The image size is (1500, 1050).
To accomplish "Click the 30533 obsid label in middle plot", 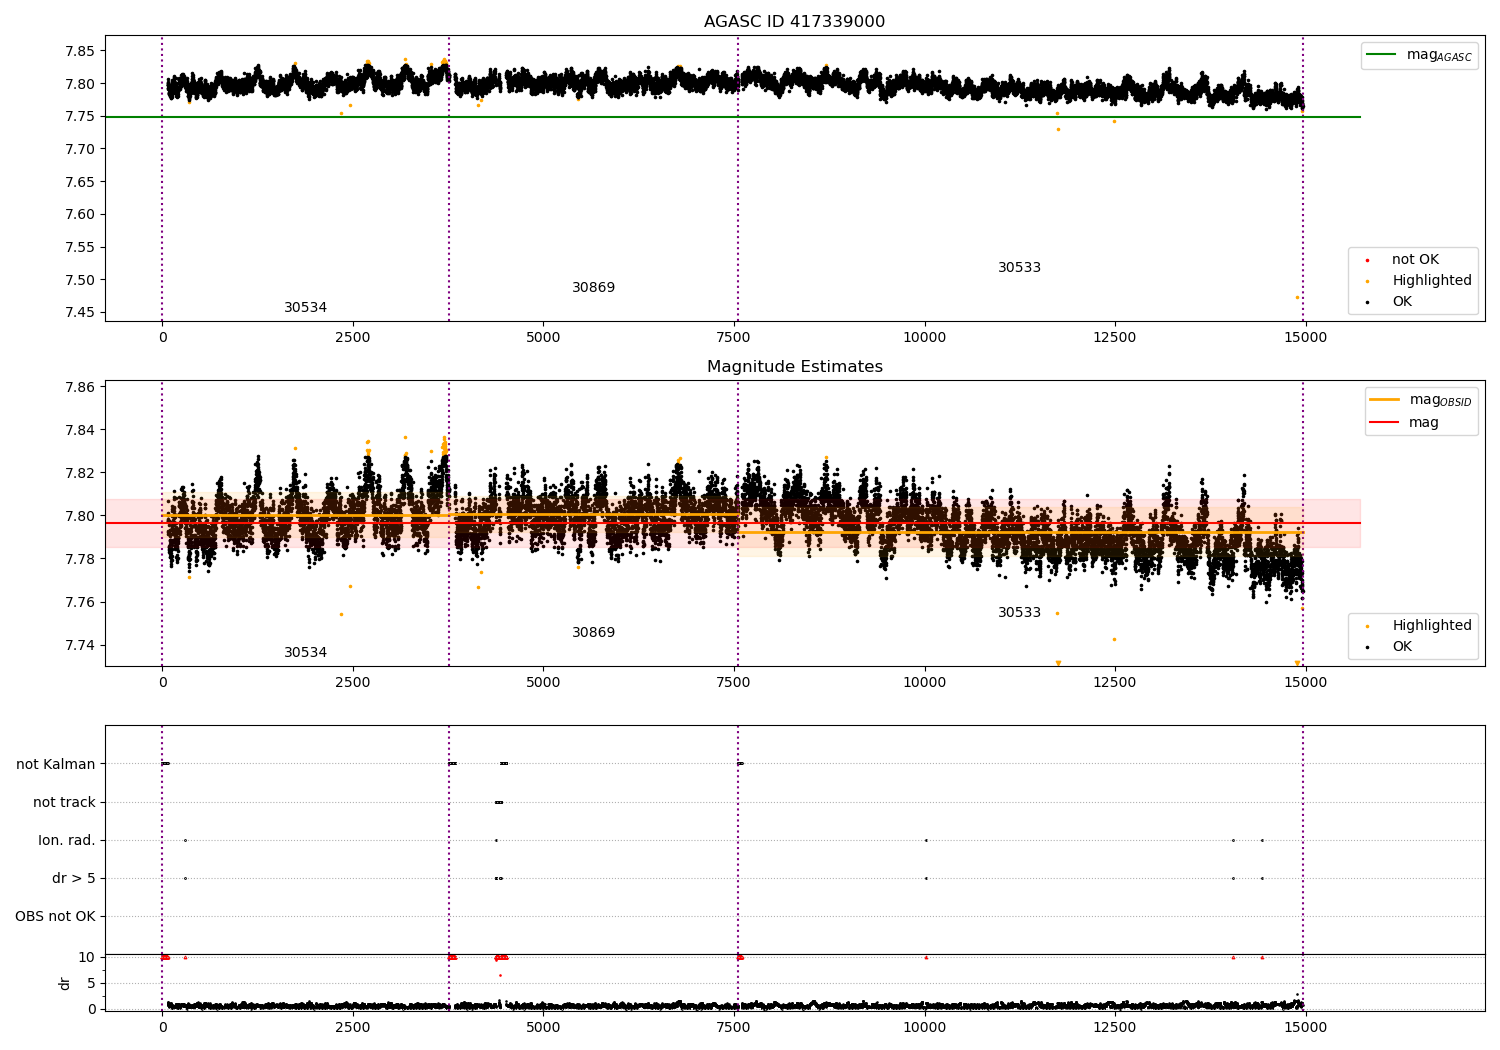I will pyautogui.click(x=1019, y=613).
